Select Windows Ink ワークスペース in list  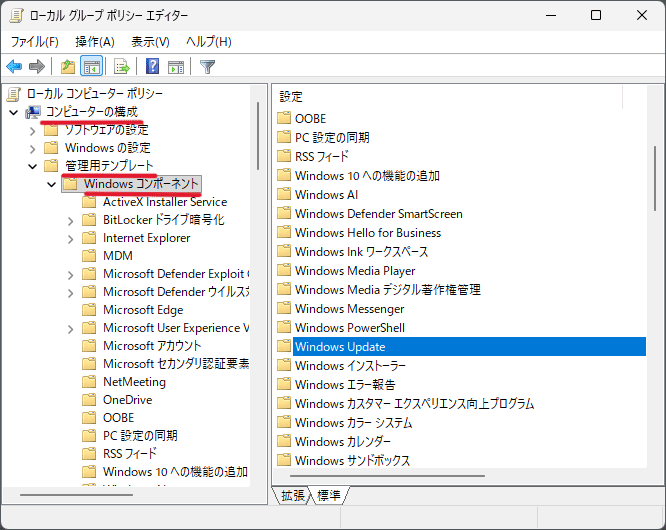point(361,252)
